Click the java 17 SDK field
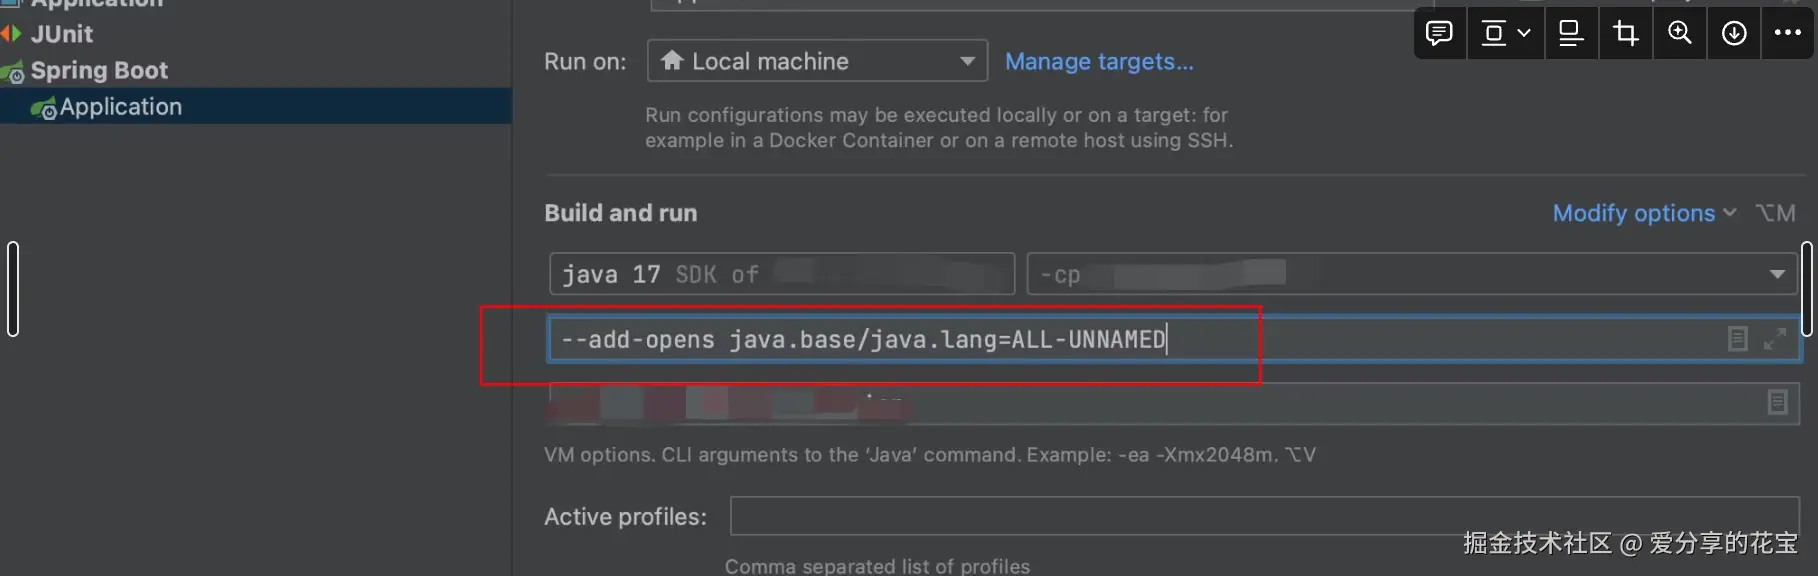 (782, 274)
